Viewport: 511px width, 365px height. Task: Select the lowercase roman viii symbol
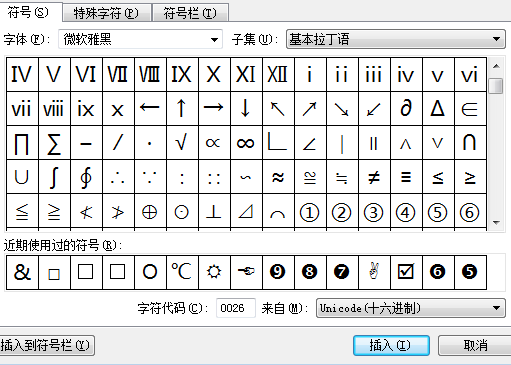[x=54, y=109]
